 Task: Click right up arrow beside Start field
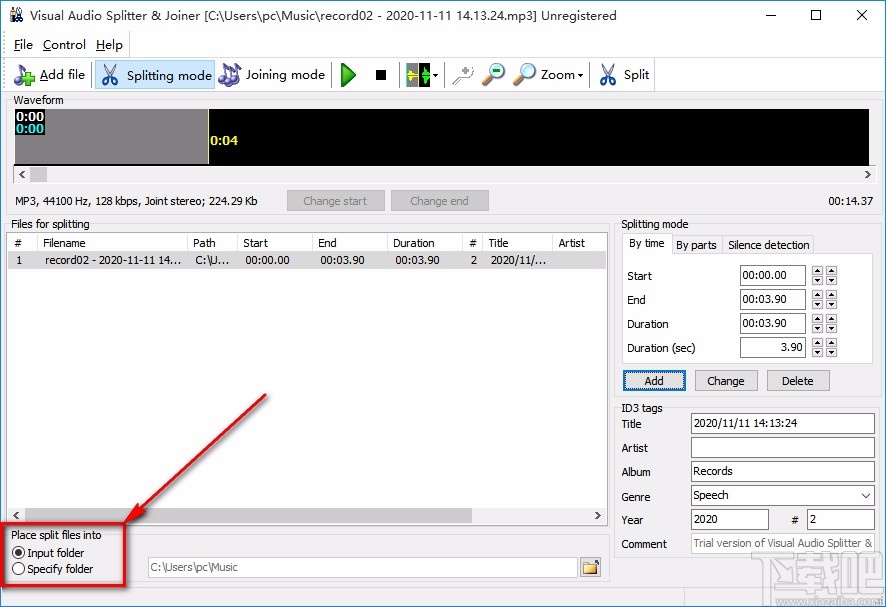tap(831, 271)
